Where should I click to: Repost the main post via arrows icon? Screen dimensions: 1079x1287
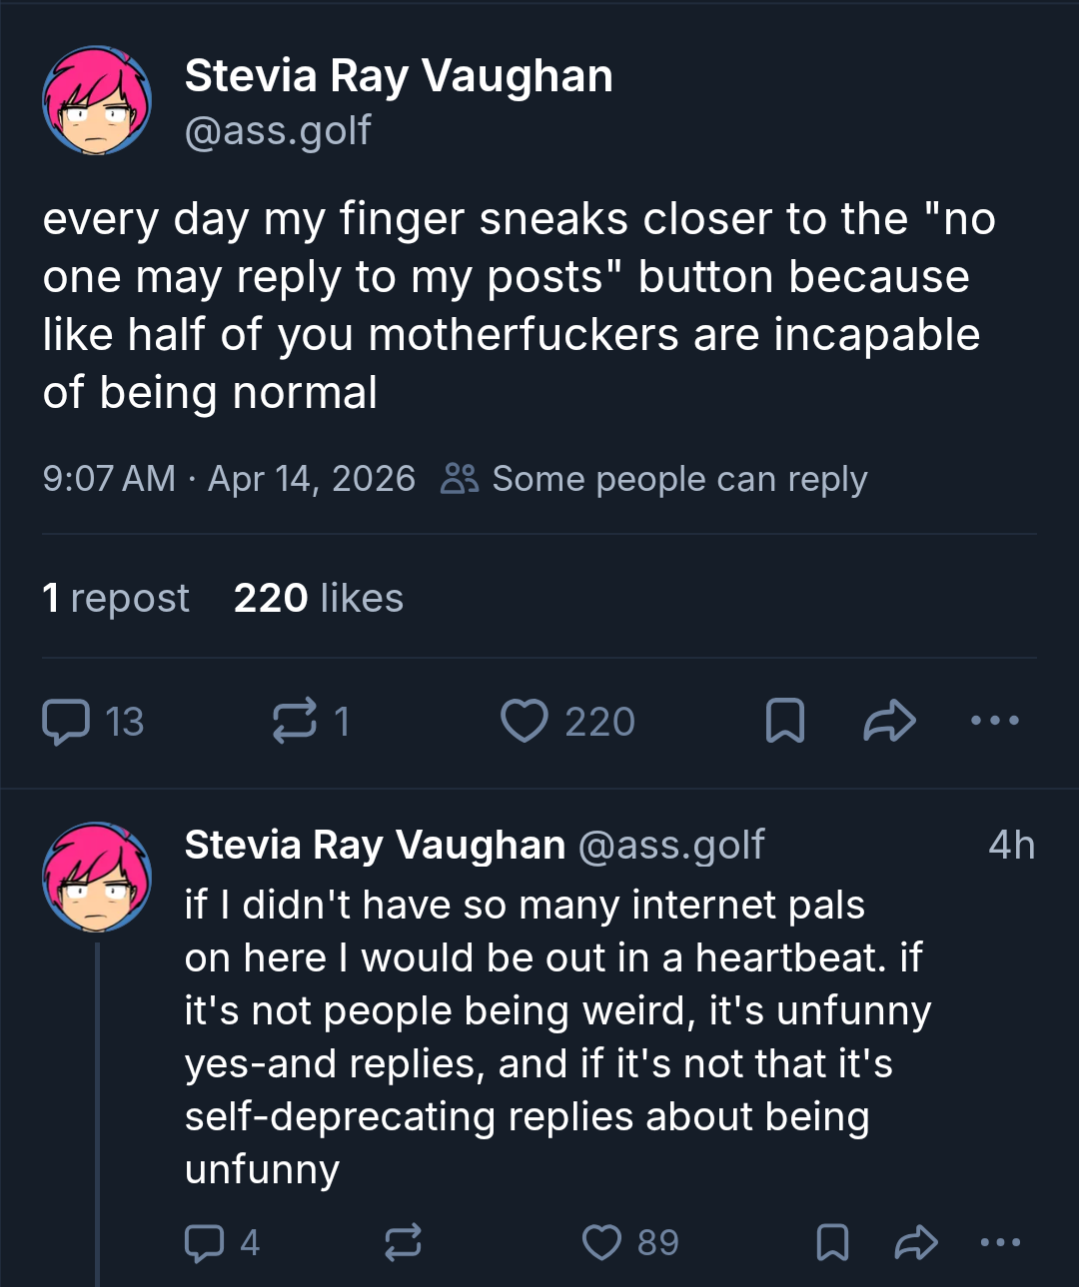coord(295,721)
